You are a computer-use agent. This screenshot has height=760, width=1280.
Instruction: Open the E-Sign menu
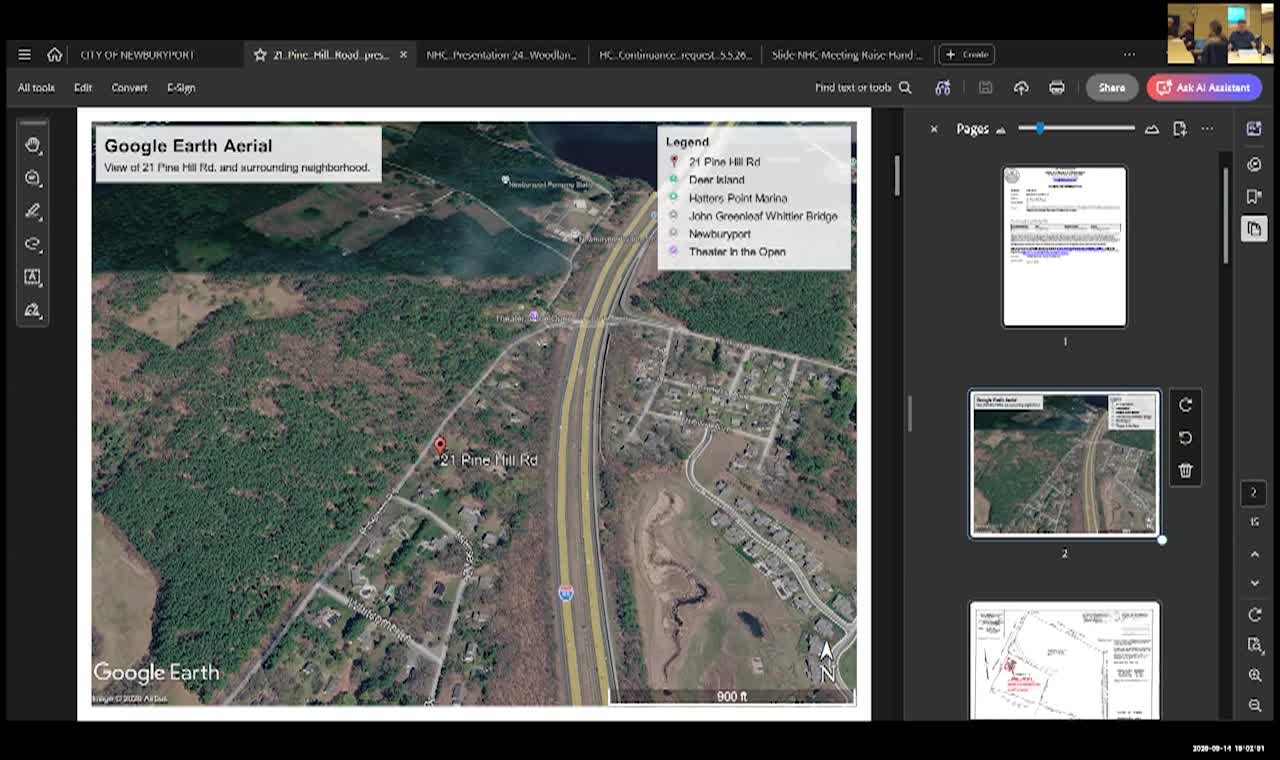[x=181, y=88]
